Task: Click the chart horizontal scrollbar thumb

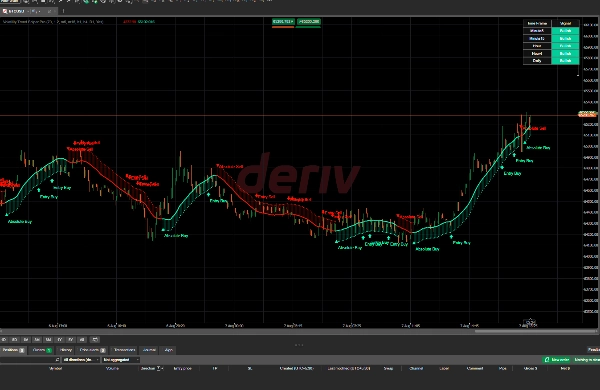Action: tap(536, 331)
